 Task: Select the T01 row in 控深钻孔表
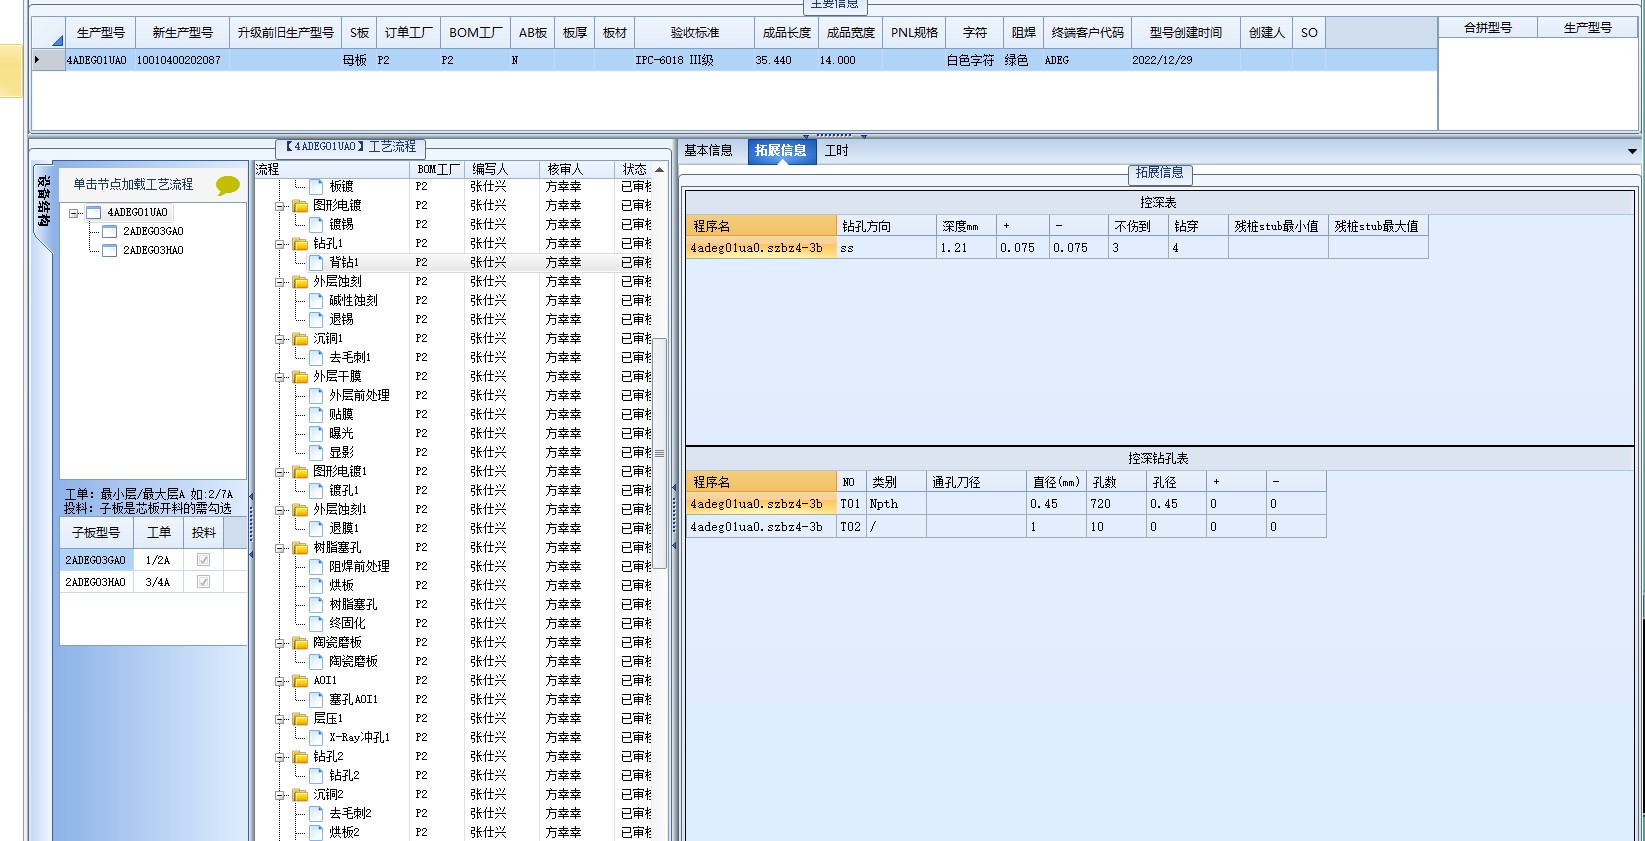tap(1006, 504)
